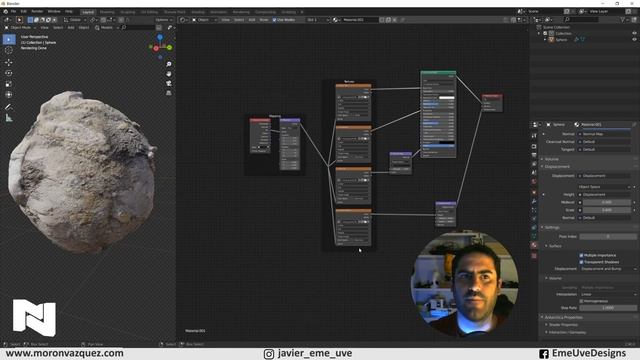Click the zoom magnifier viewport gizmo
This screenshot has height=360, width=640.
[169, 64]
